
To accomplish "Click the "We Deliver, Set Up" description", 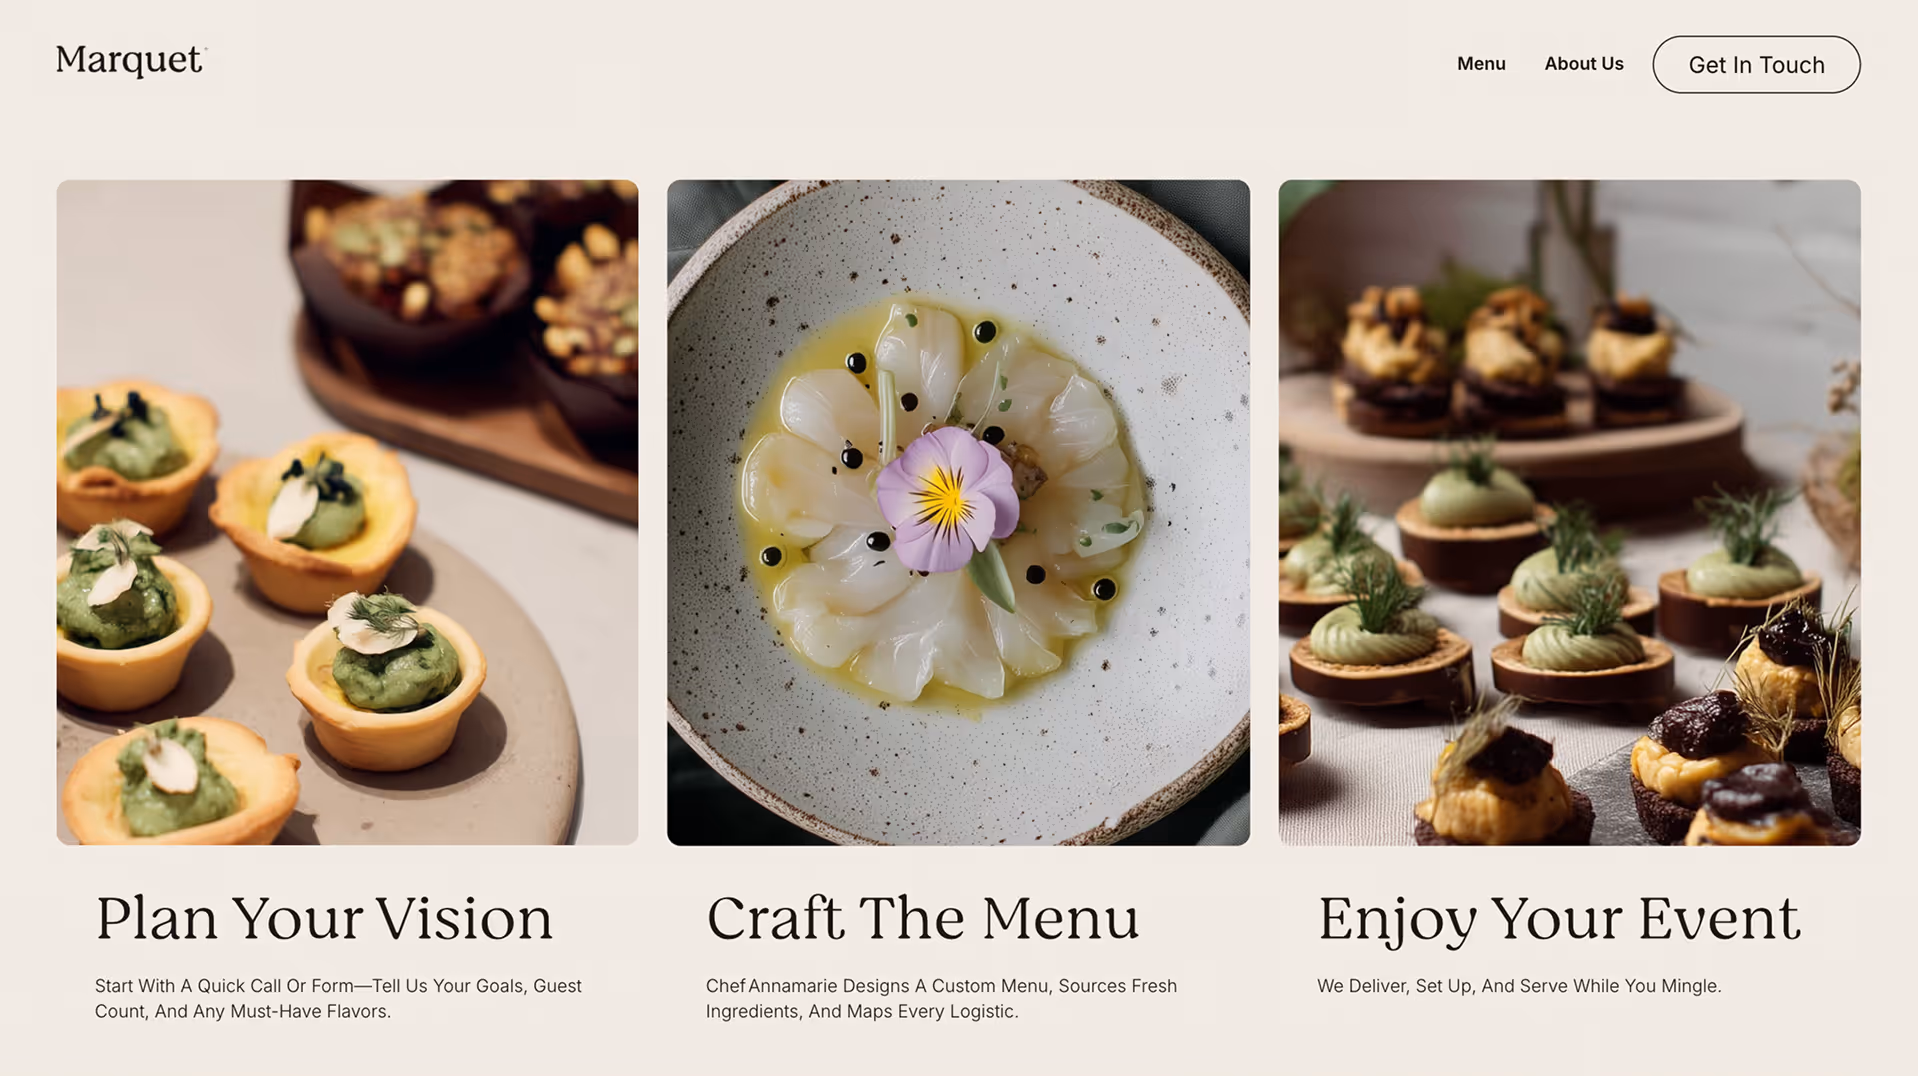I will [x=1519, y=986].
